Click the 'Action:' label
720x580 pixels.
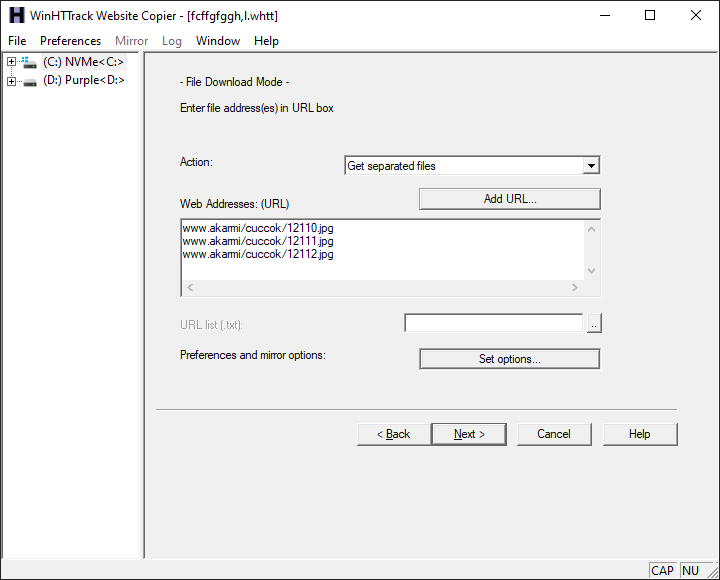(197, 162)
